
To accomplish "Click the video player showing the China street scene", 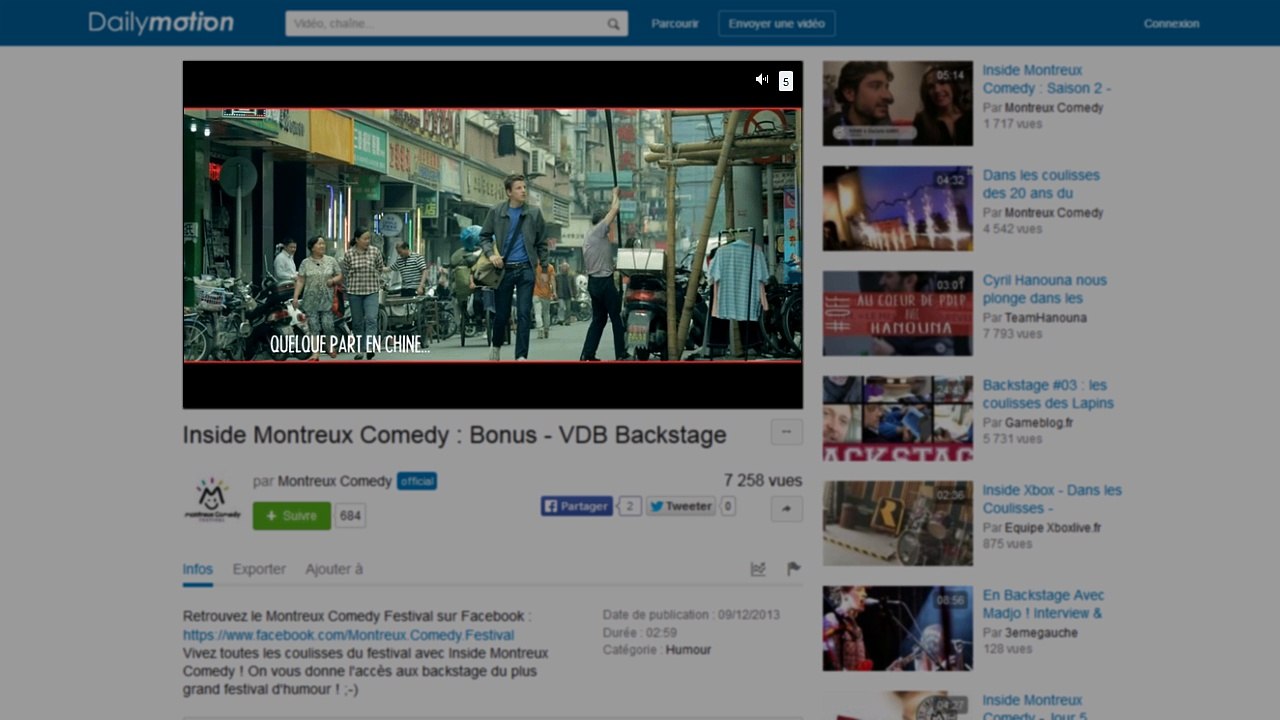I will point(493,235).
